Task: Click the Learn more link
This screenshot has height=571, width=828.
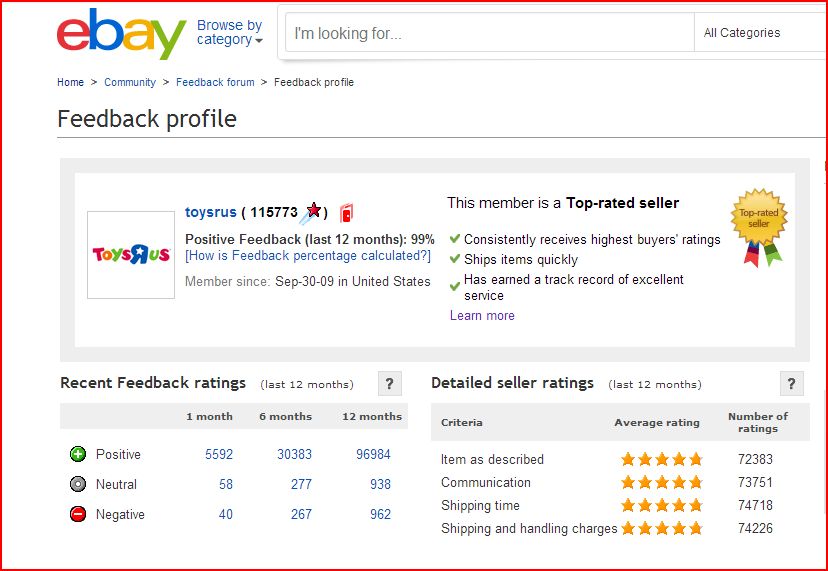Action: point(482,315)
